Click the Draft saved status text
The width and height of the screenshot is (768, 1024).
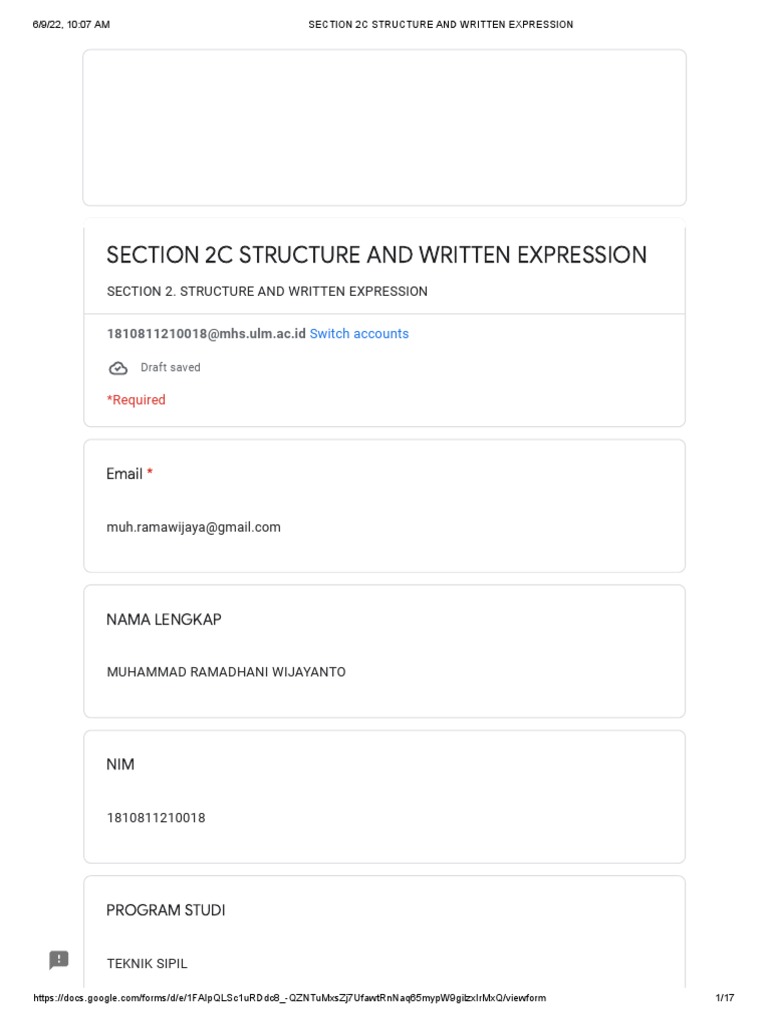point(170,368)
